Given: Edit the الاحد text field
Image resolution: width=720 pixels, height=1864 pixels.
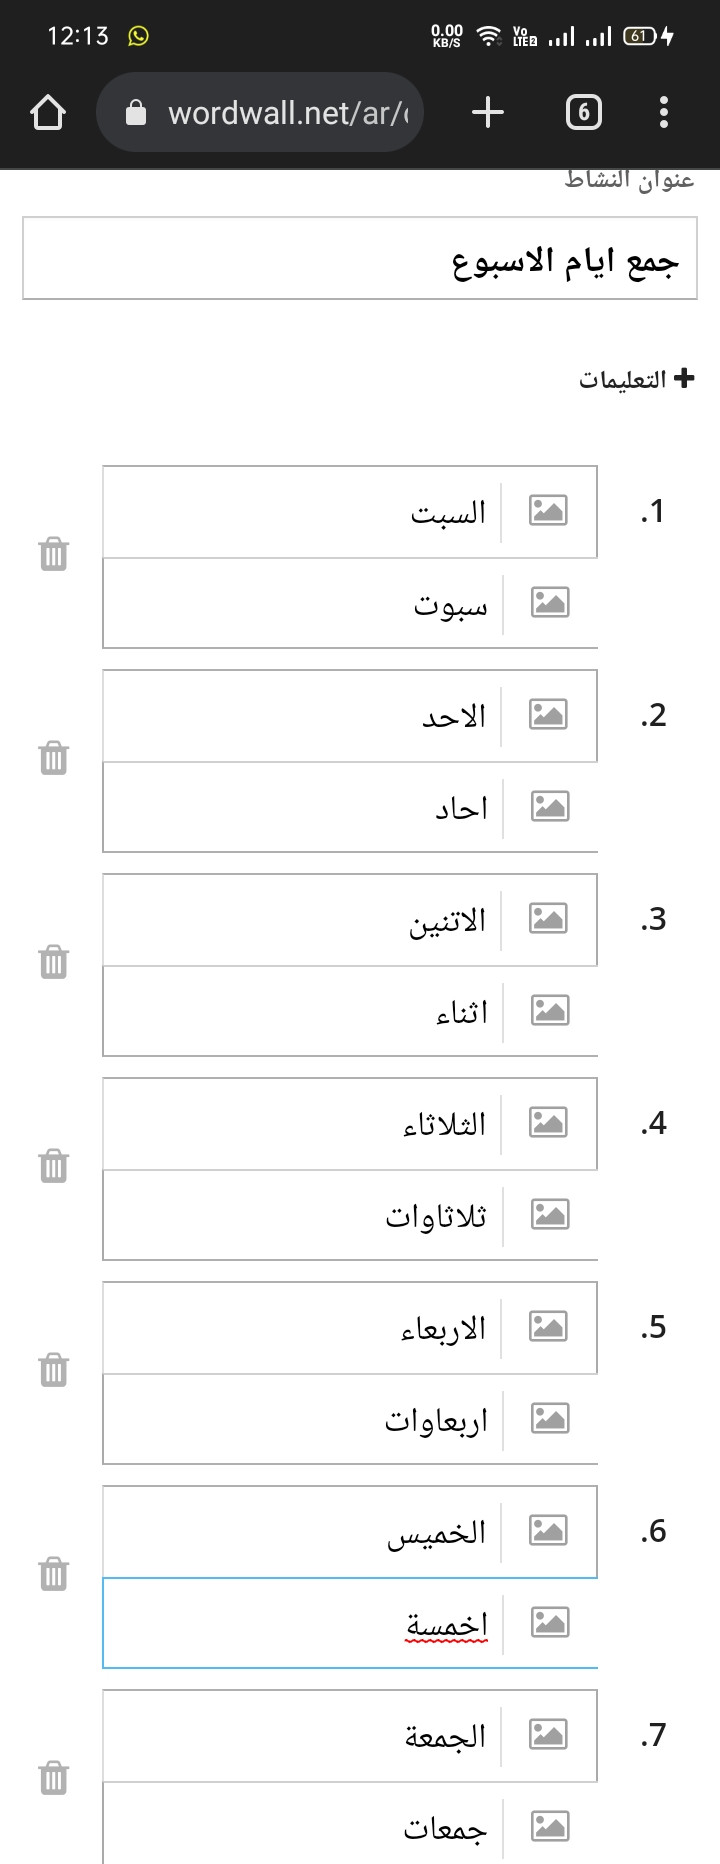Looking at the screenshot, I should pos(302,716).
